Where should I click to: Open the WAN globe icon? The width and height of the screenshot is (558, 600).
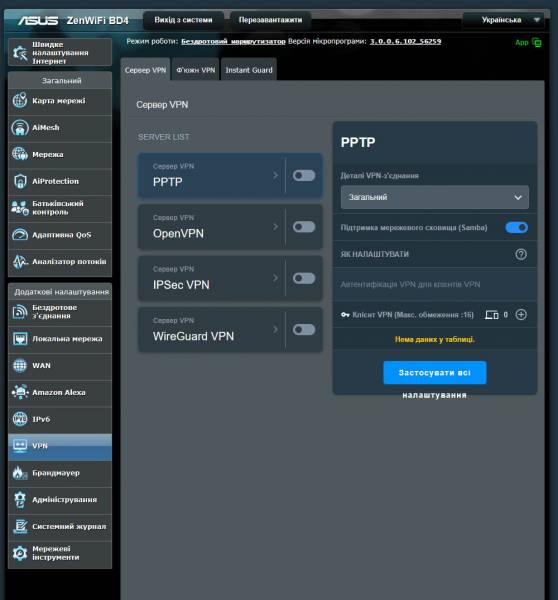click(20, 365)
